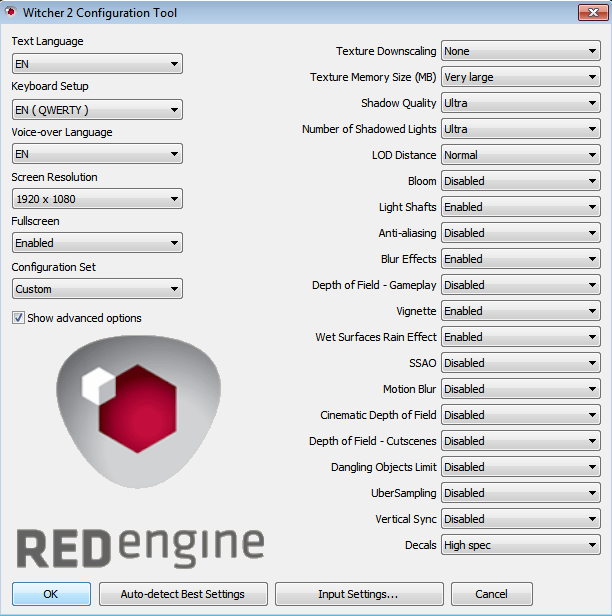Viewport: 612px width, 616px height.
Task: Open Input Settings dialog
Action: coord(359,594)
